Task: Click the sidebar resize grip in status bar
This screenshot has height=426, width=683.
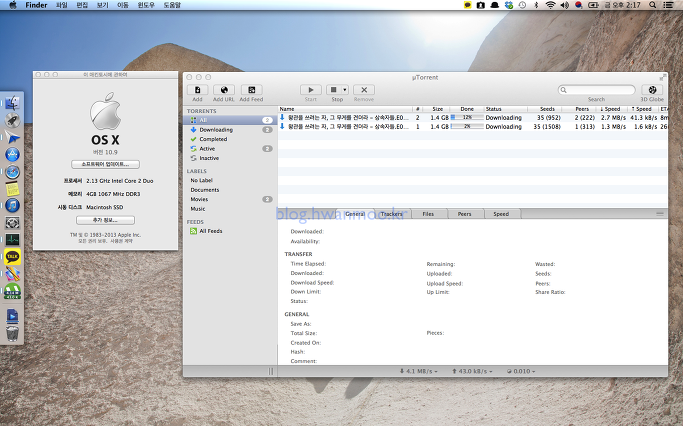Action: coord(271,371)
